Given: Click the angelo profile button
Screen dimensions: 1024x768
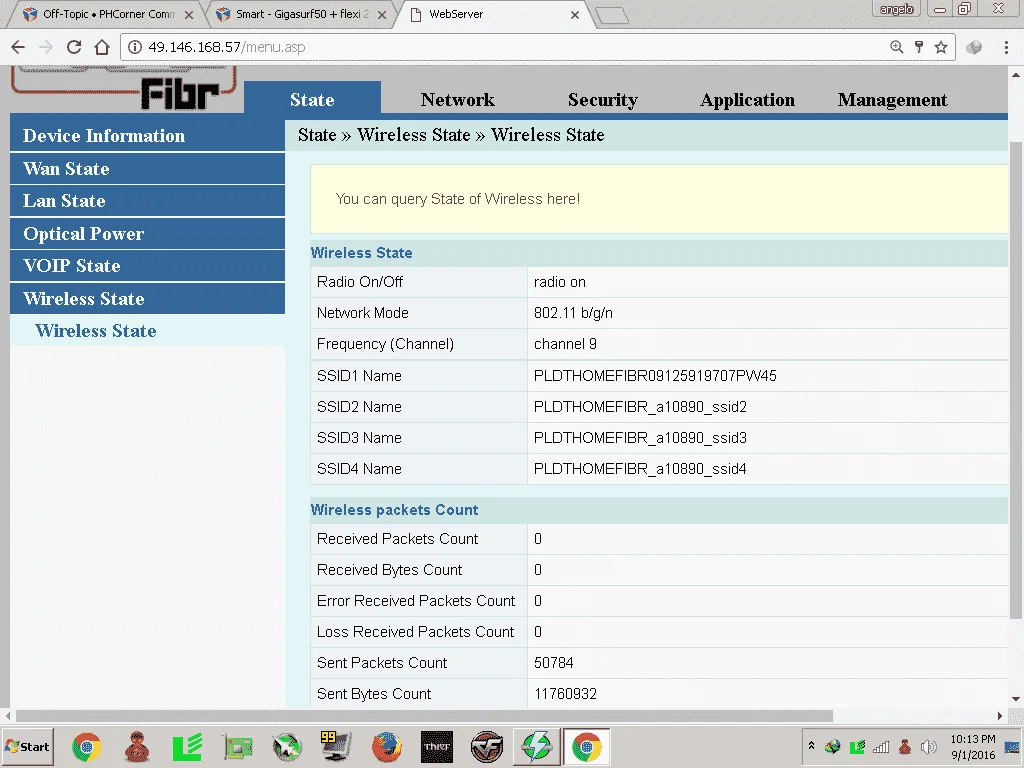Looking at the screenshot, I should (x=896, y=9).
